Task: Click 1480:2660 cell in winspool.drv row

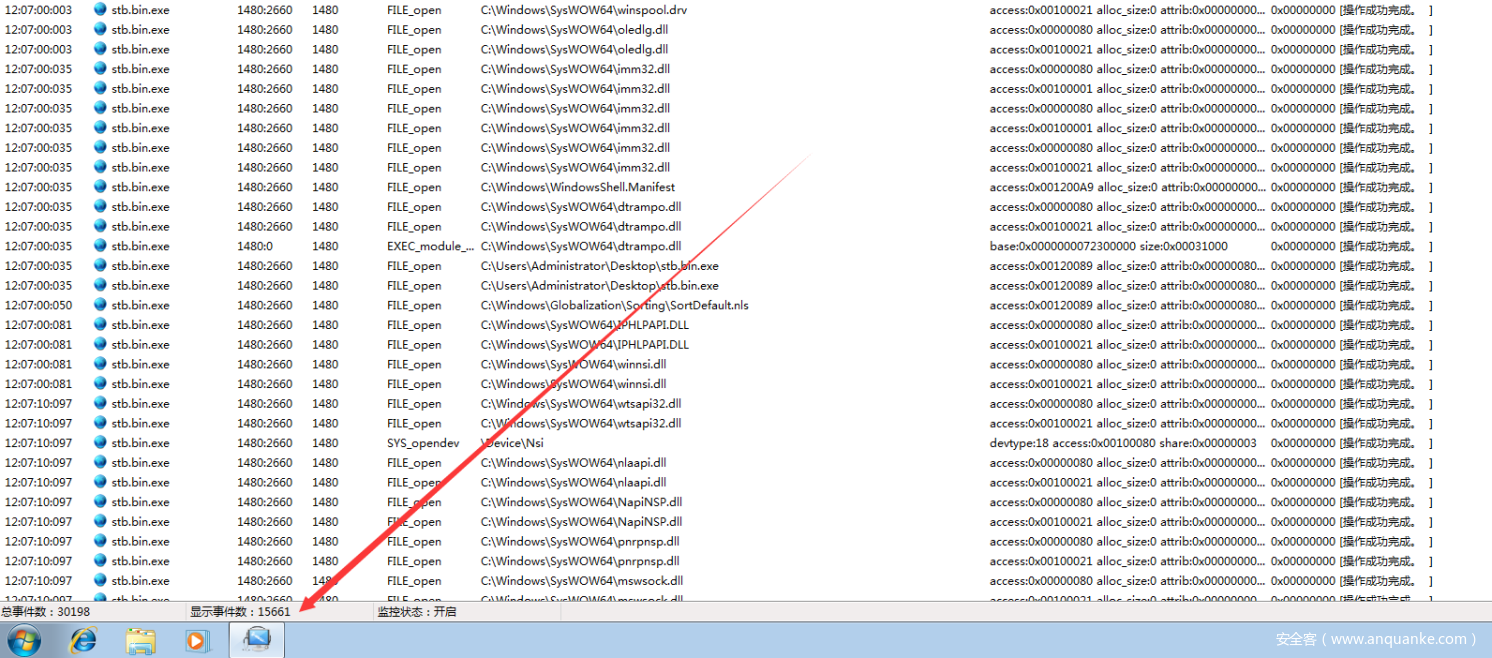Action: [x=265, y=10]
